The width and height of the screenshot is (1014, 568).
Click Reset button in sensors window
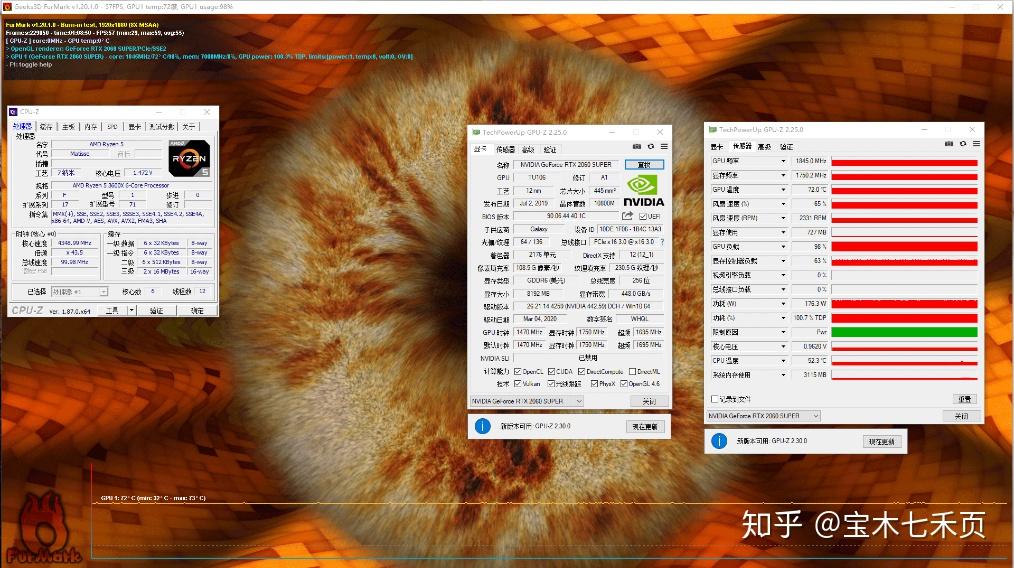pyautogui.click(x=964, y=399)
